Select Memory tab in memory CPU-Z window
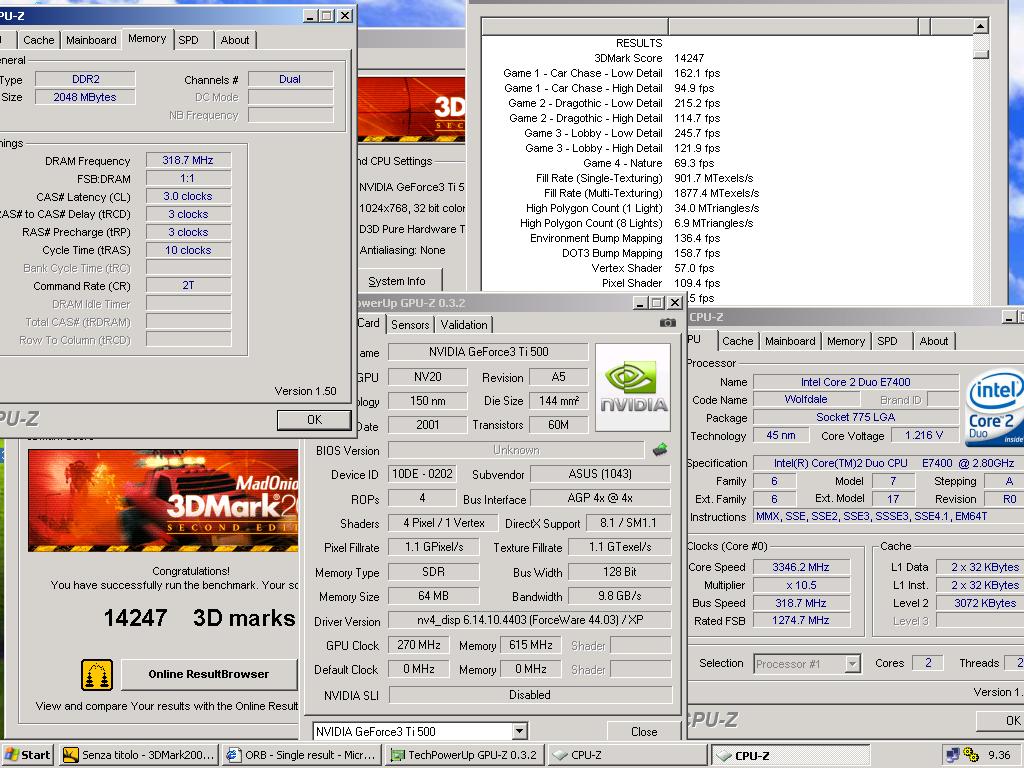1024x768 pixels. pyautogui.click(x=147, y=39)
